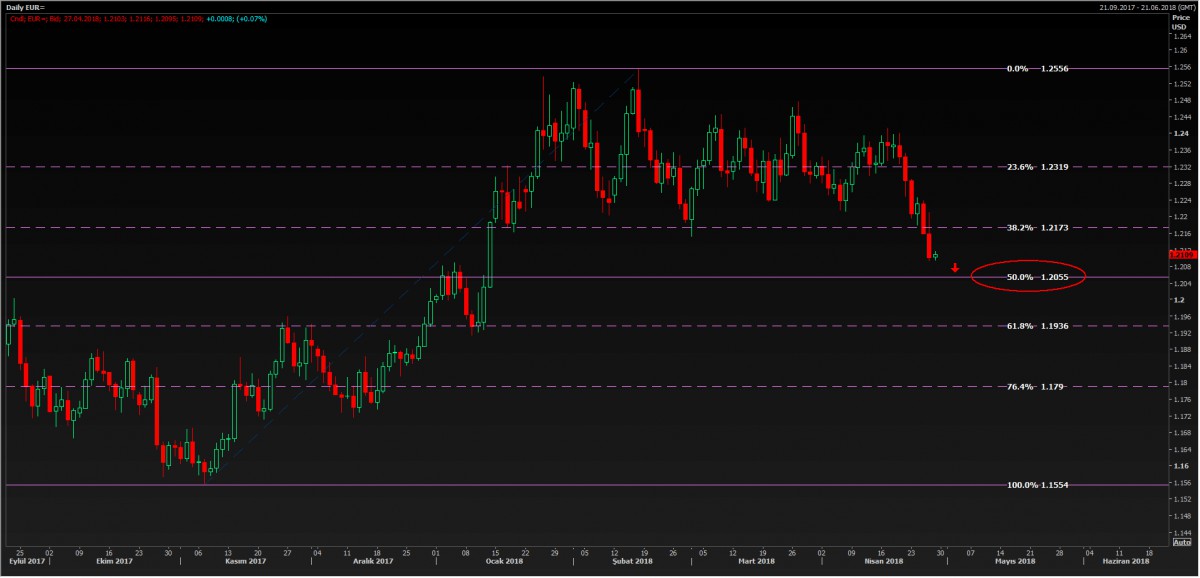1200x578 pixels.
Task: Select the 0.0% 1.2556 Fibonacci label
Action: click(1037, 69)
